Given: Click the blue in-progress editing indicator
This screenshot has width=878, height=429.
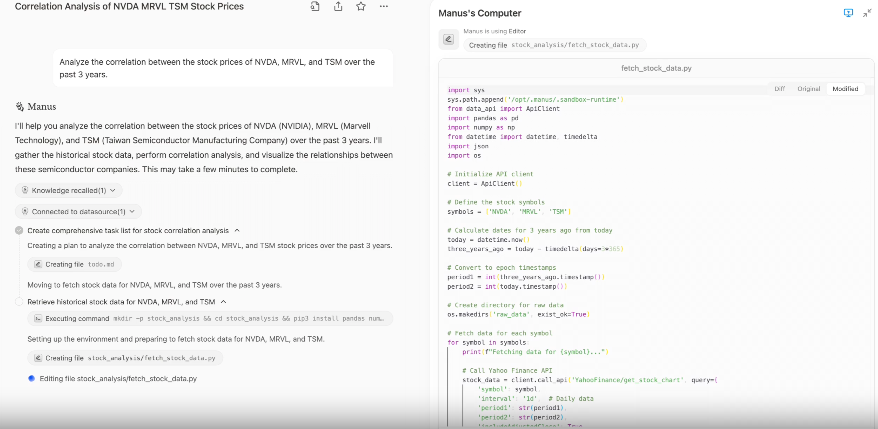Looking at the screenshot, I should point(31,379).
